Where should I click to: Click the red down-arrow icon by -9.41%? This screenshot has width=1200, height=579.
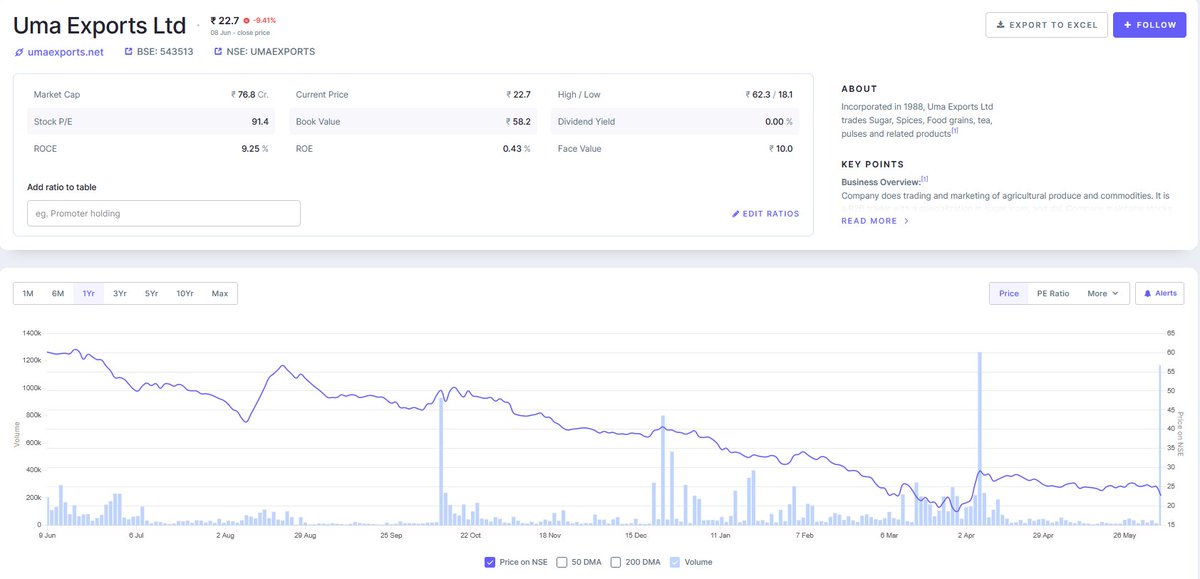click(246, 20)
